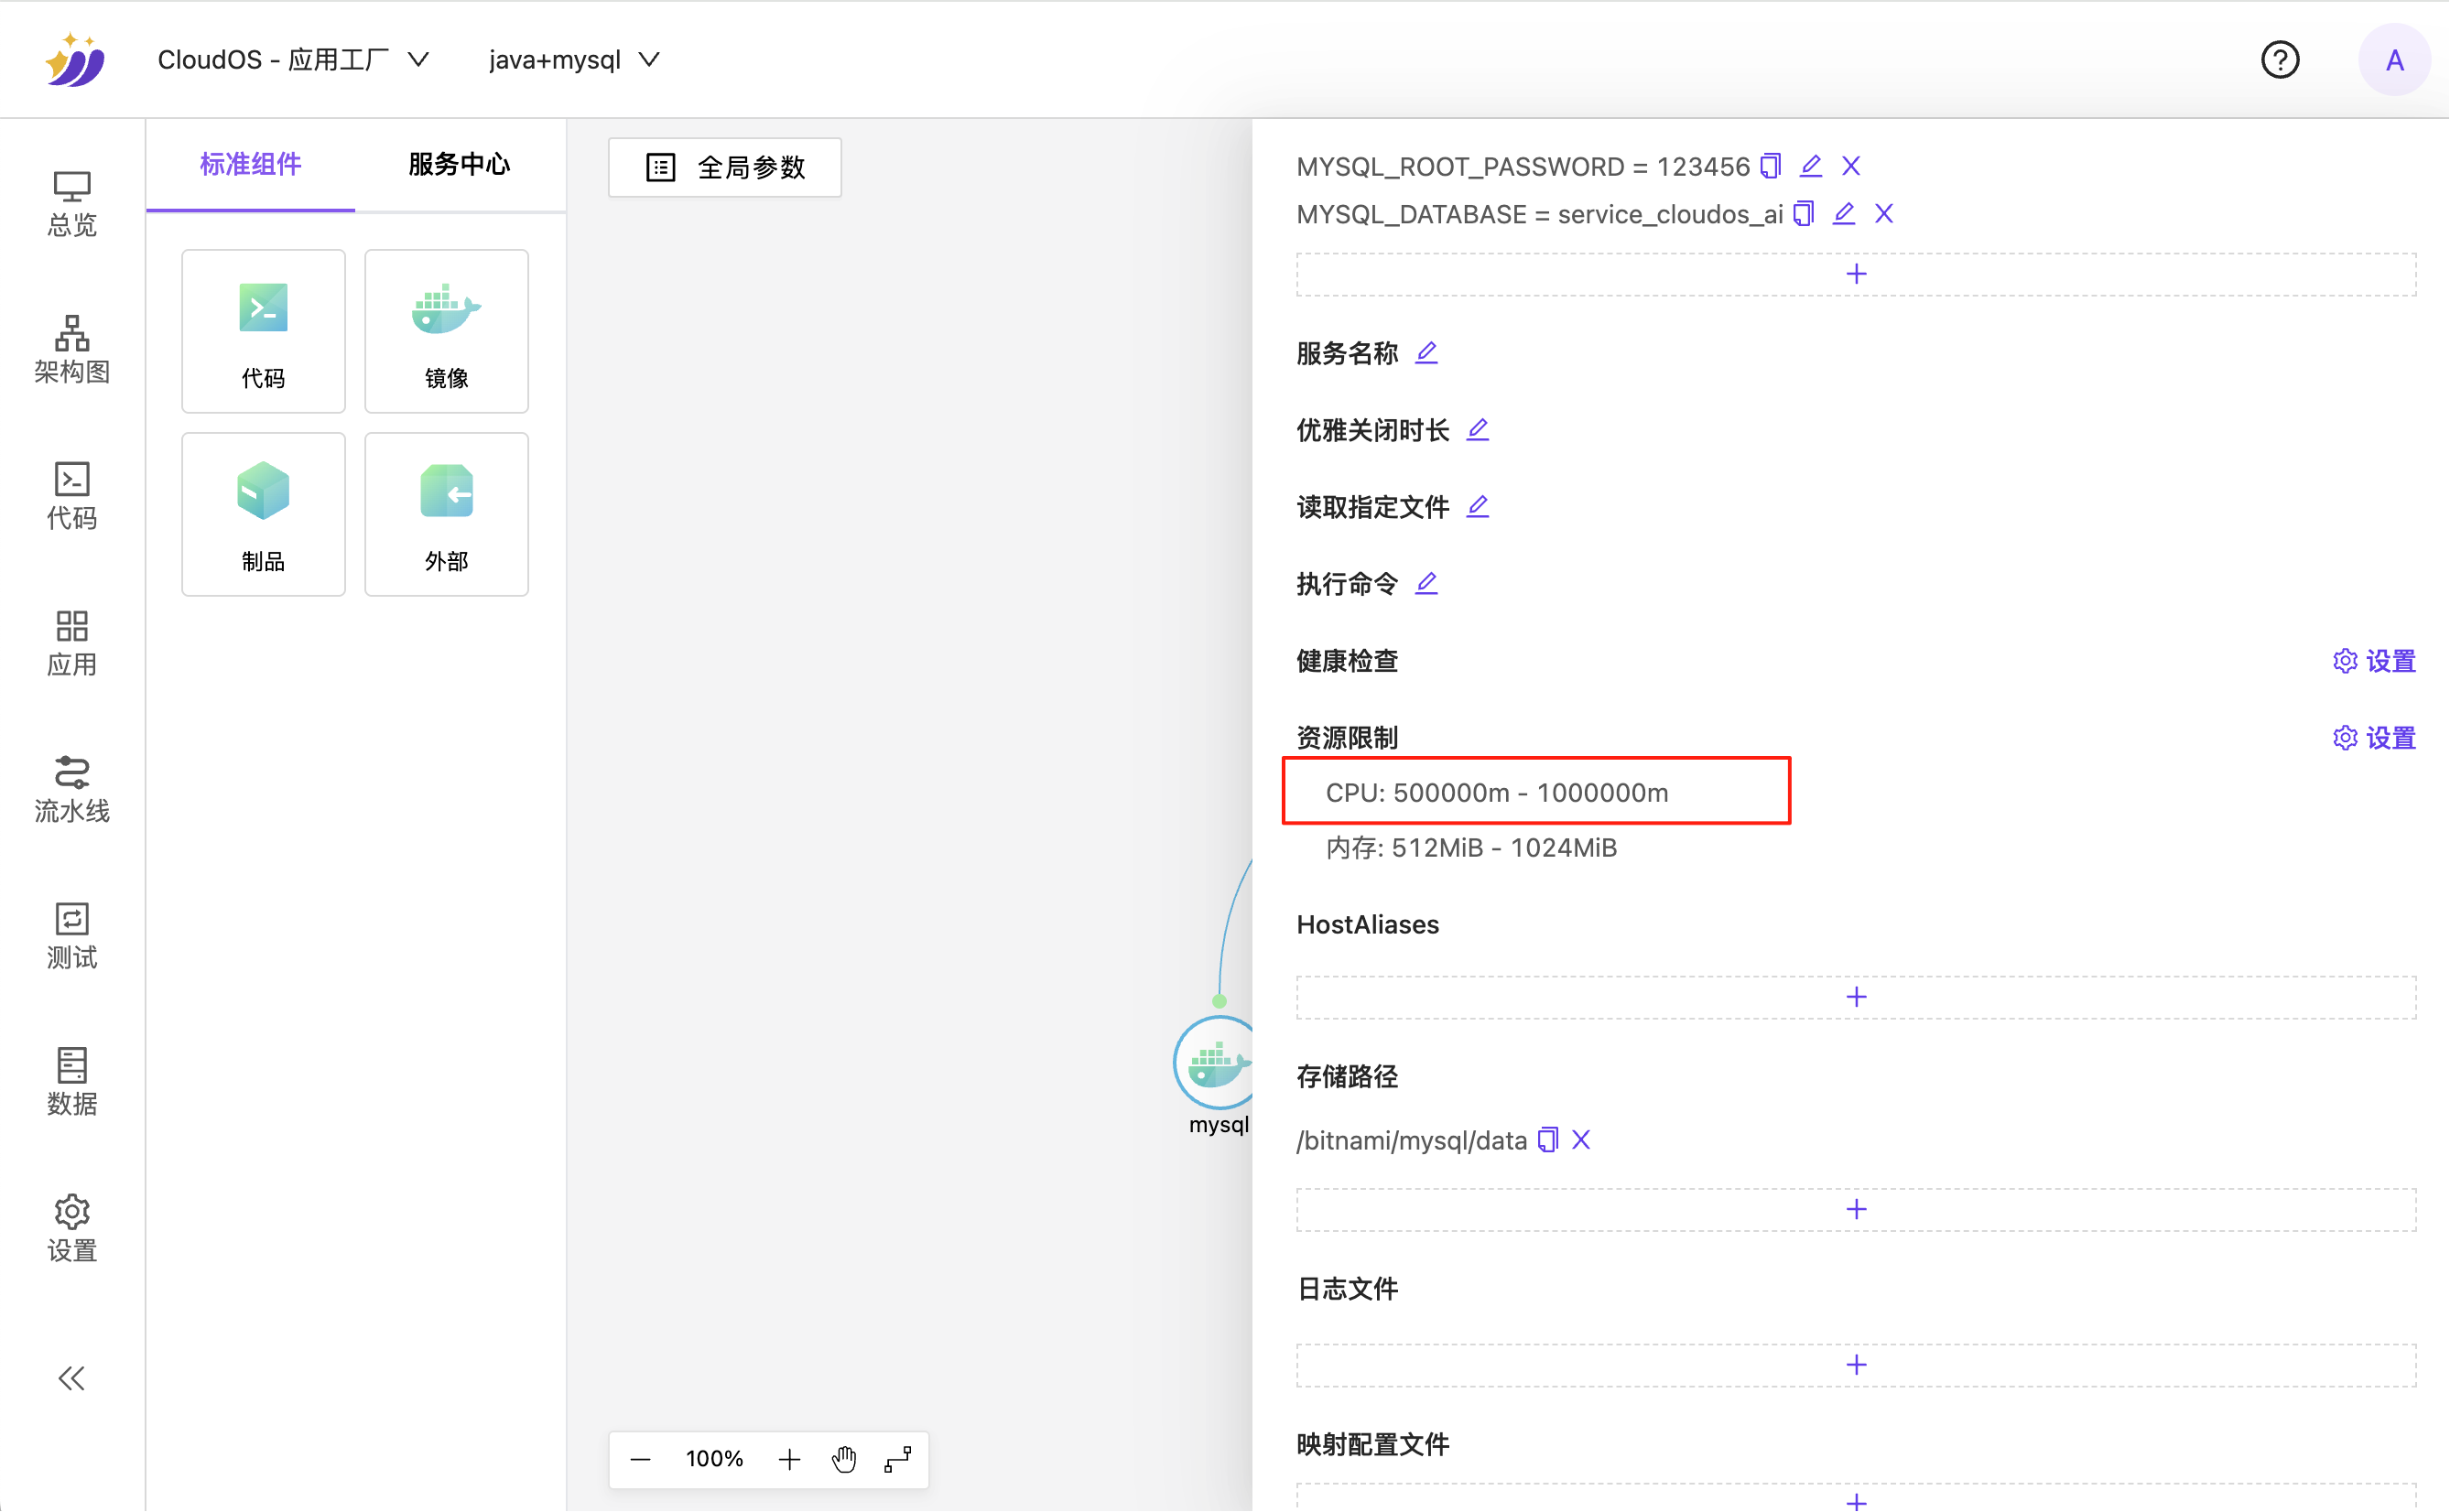This screenshot has width=2450, height=1512.
Task: Edit the 服务名称 service name
Action: [1427, 353]
